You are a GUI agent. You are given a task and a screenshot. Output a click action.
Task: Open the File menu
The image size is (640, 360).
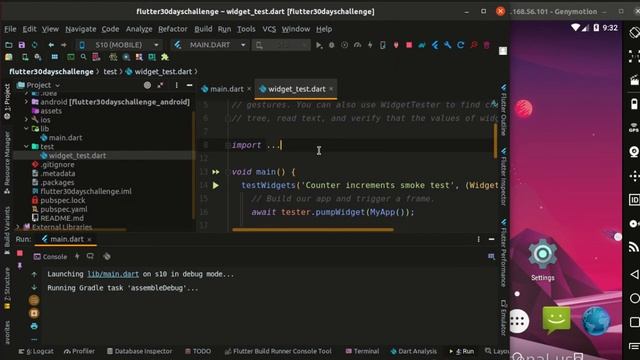[x=10, y=29]
